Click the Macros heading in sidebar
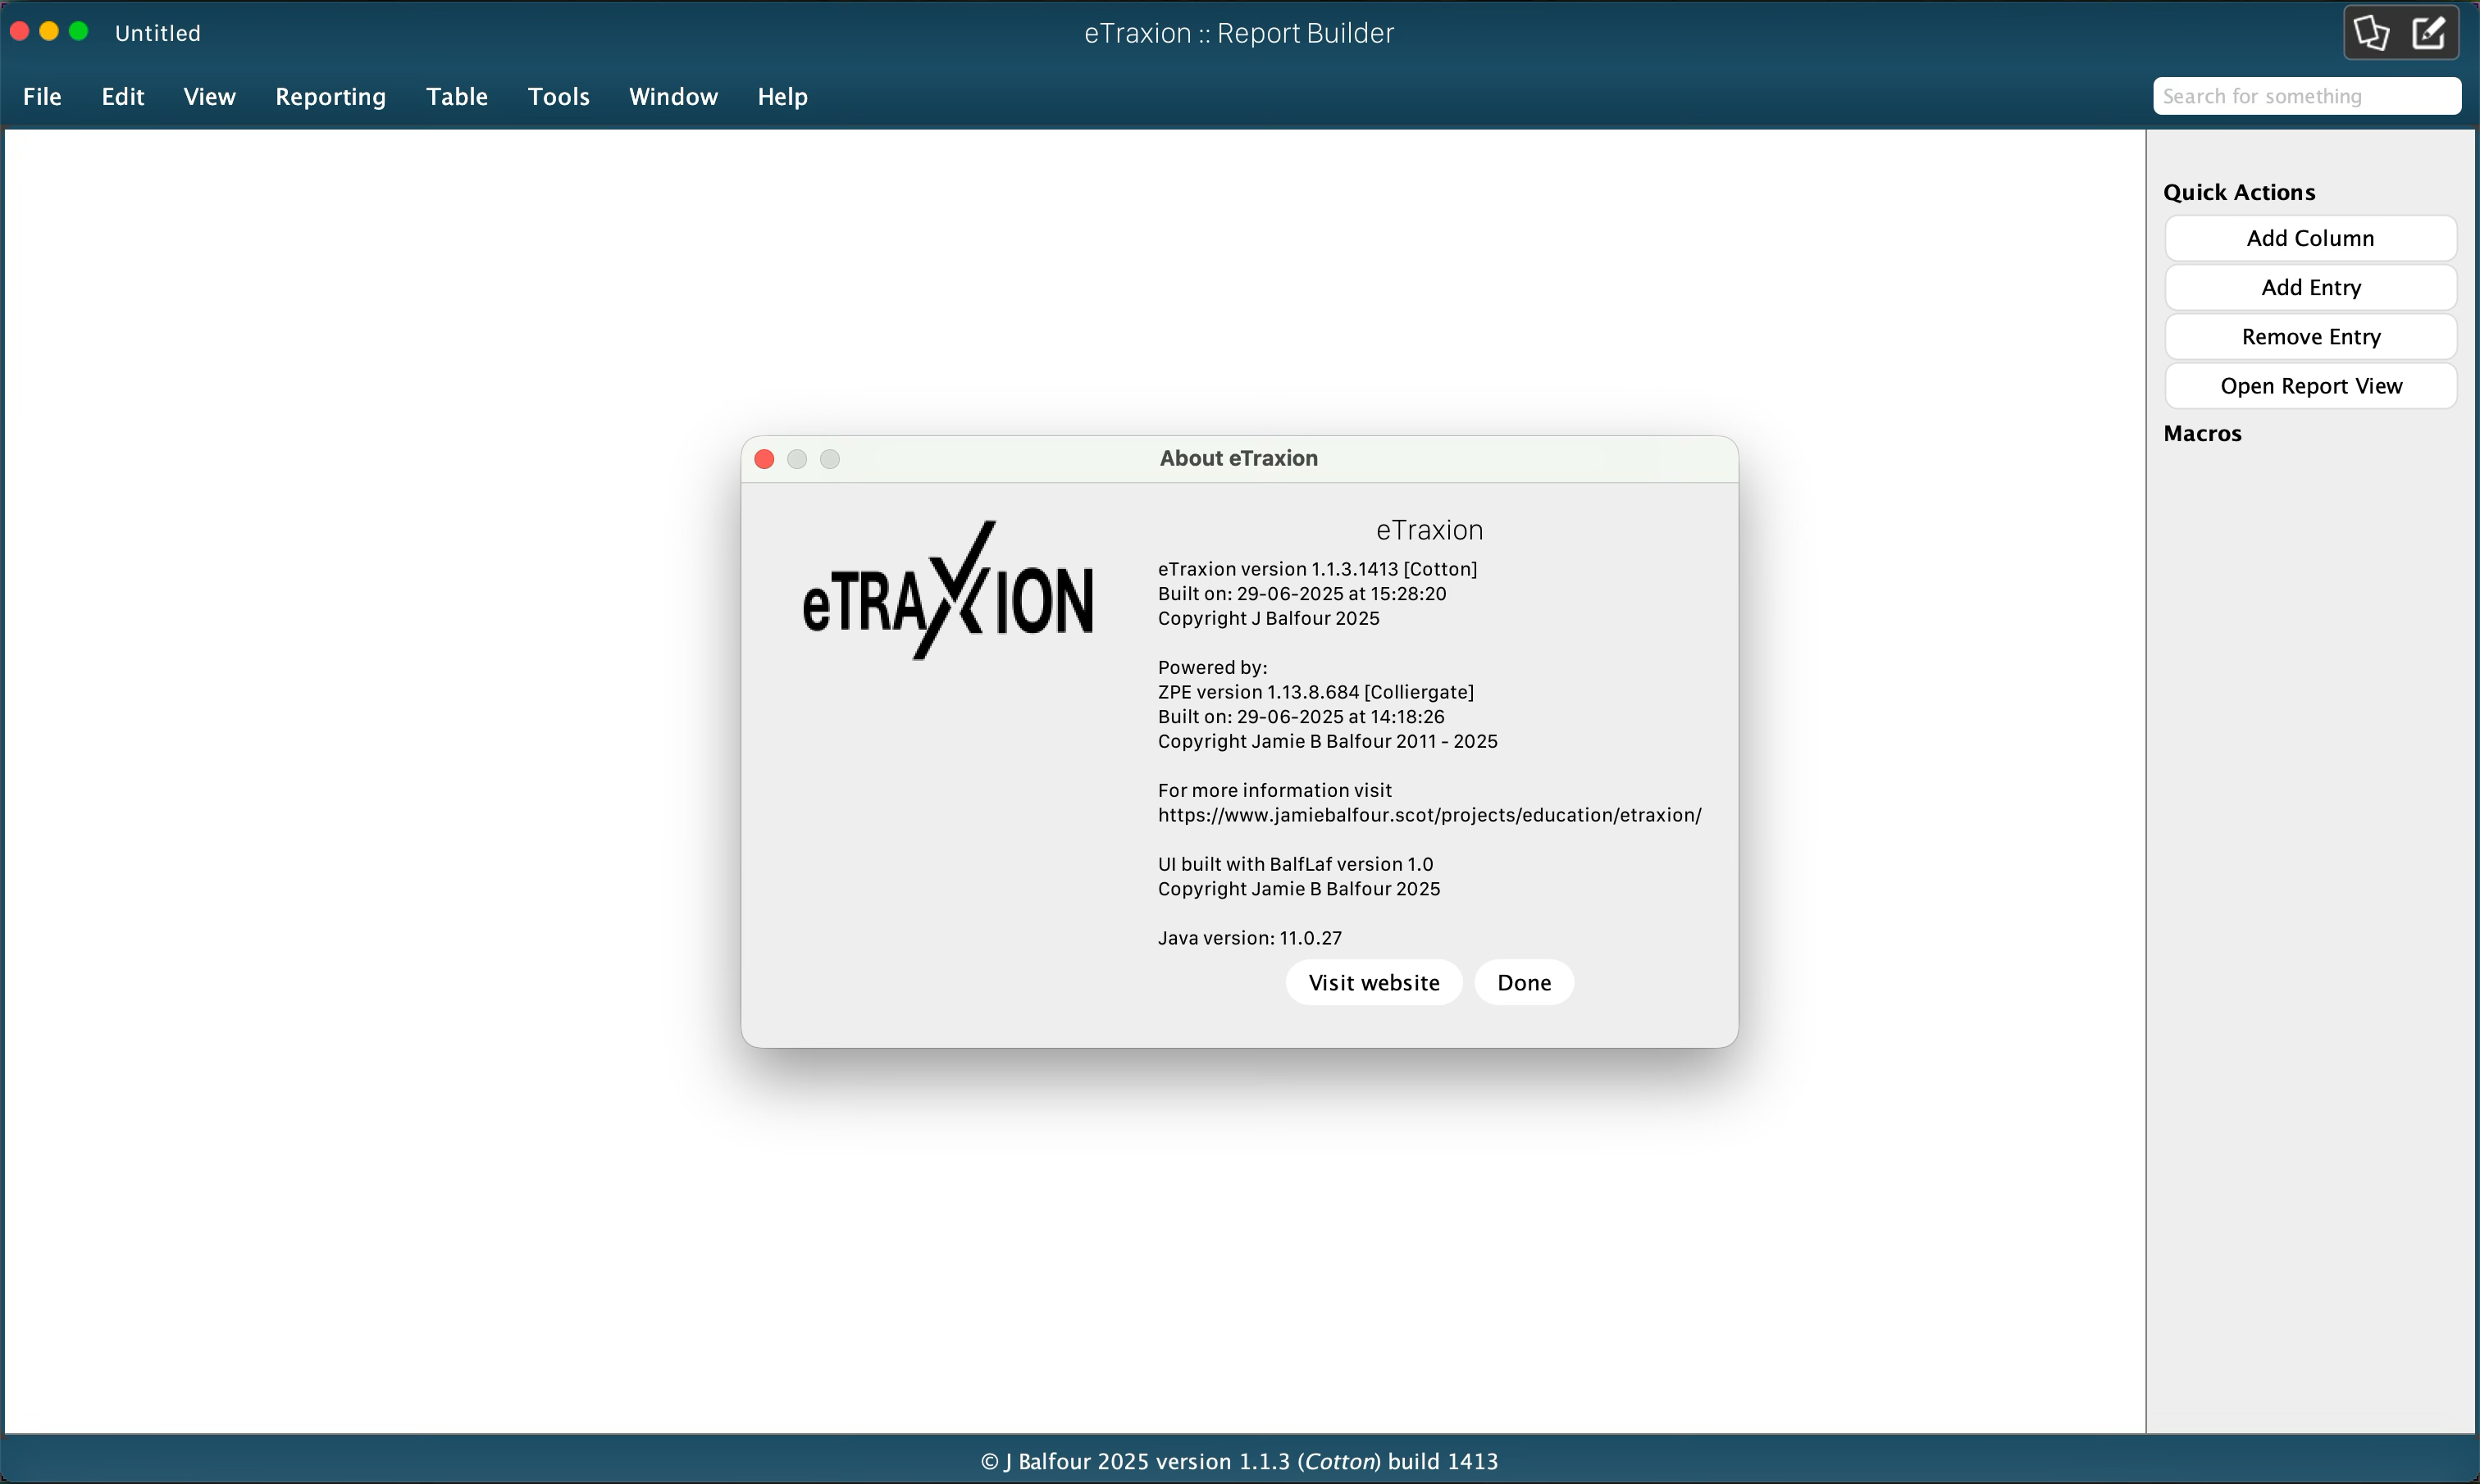Screen dimensions: 2480x1484 tap(2203, 433)
